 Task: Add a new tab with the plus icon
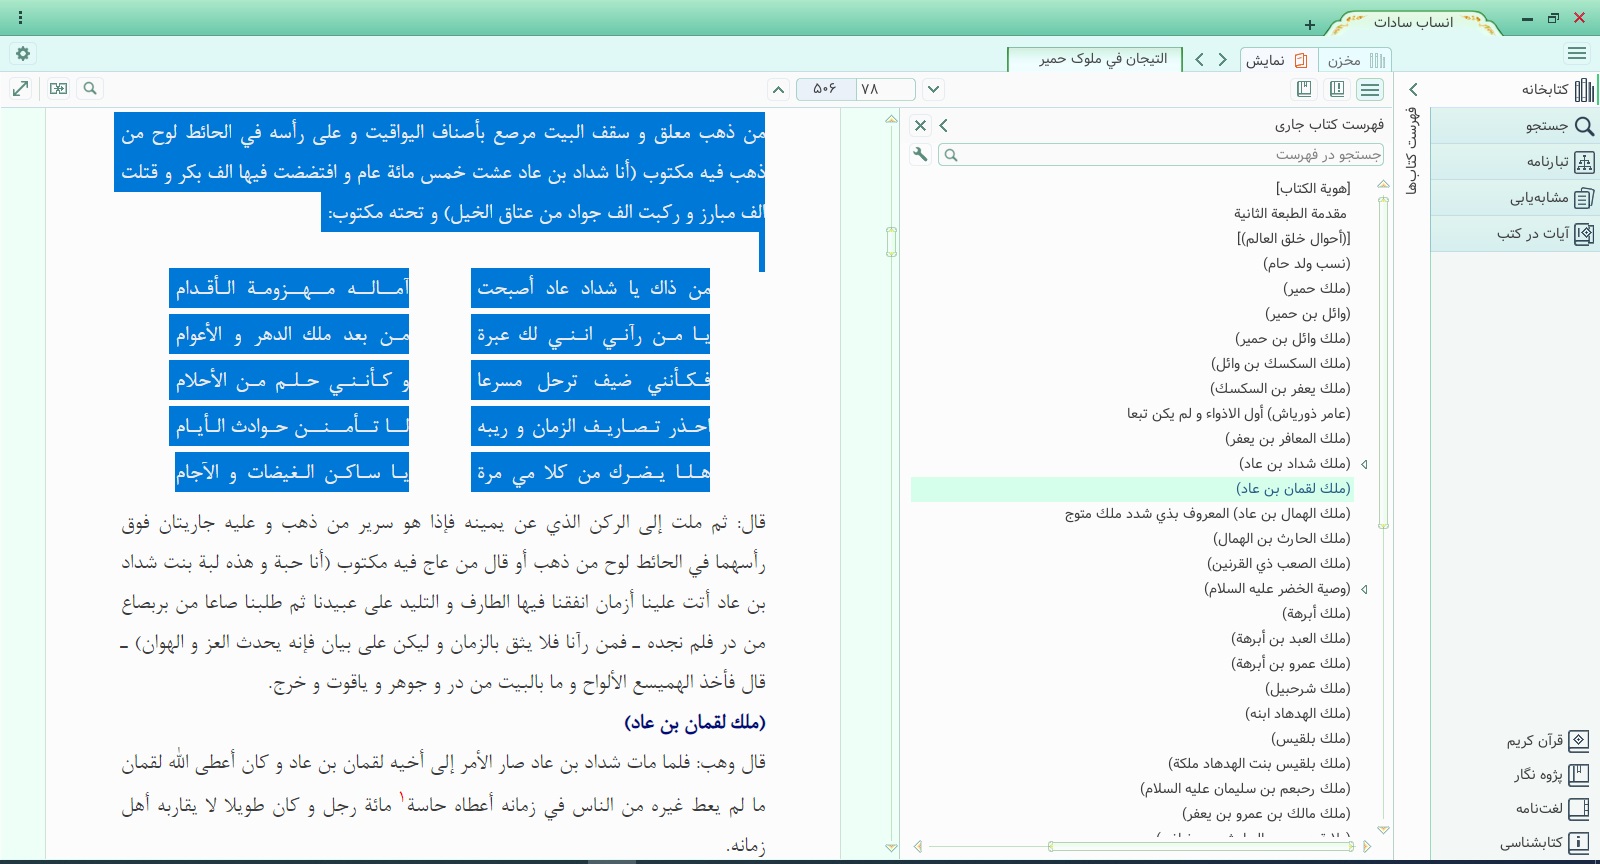point(1310,25)
